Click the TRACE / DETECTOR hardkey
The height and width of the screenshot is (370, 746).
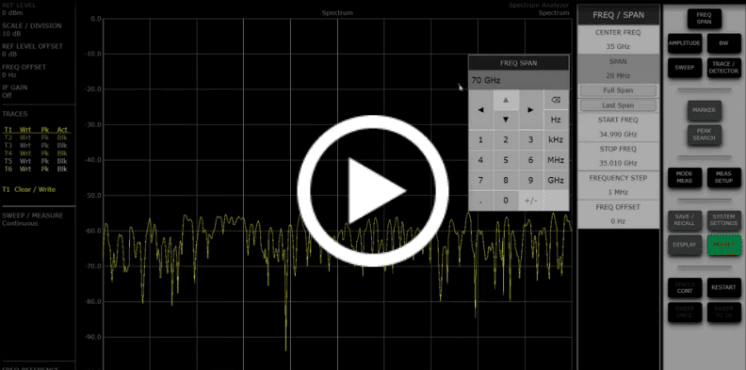(x=724, y=68)
